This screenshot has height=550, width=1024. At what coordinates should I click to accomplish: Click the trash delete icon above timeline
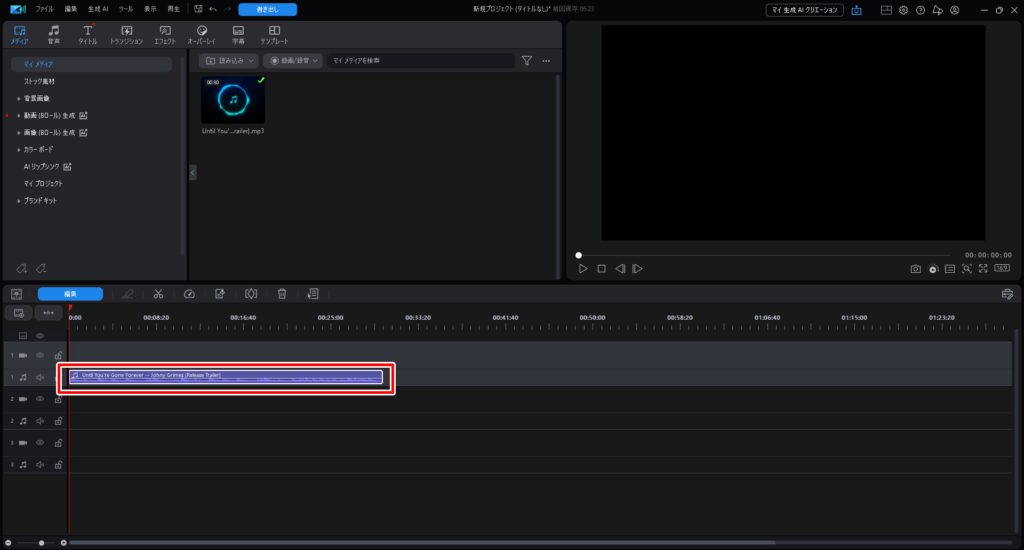(x=282, y=294)
